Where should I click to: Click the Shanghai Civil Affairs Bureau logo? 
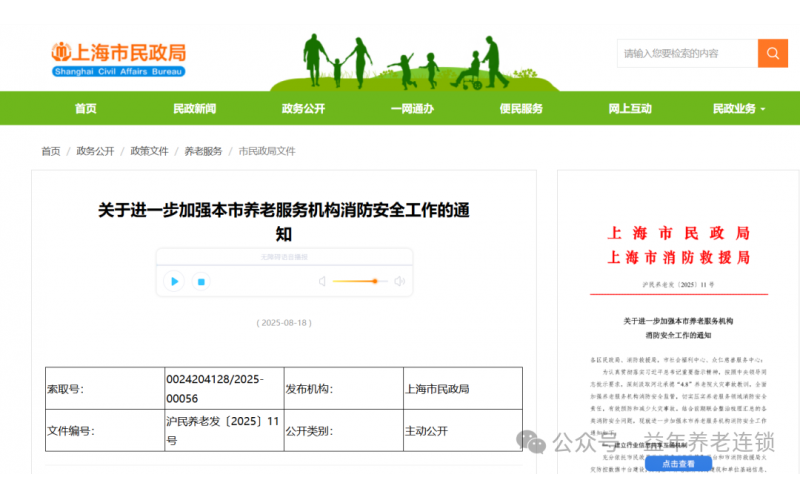(118, 59)
